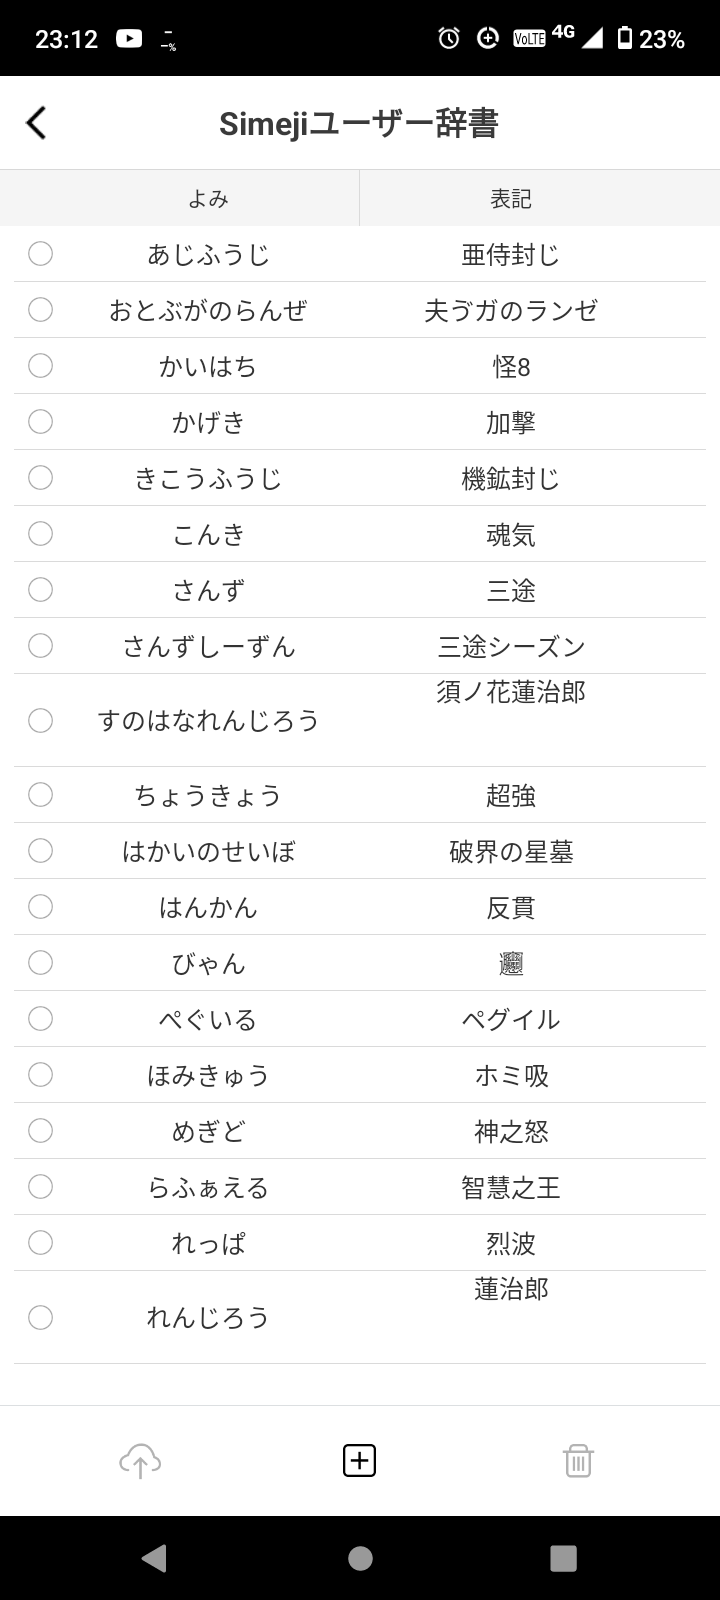Tap the word 三途シーズン
The height and width of the screenshot is (1600, 720).
(510, 646)
